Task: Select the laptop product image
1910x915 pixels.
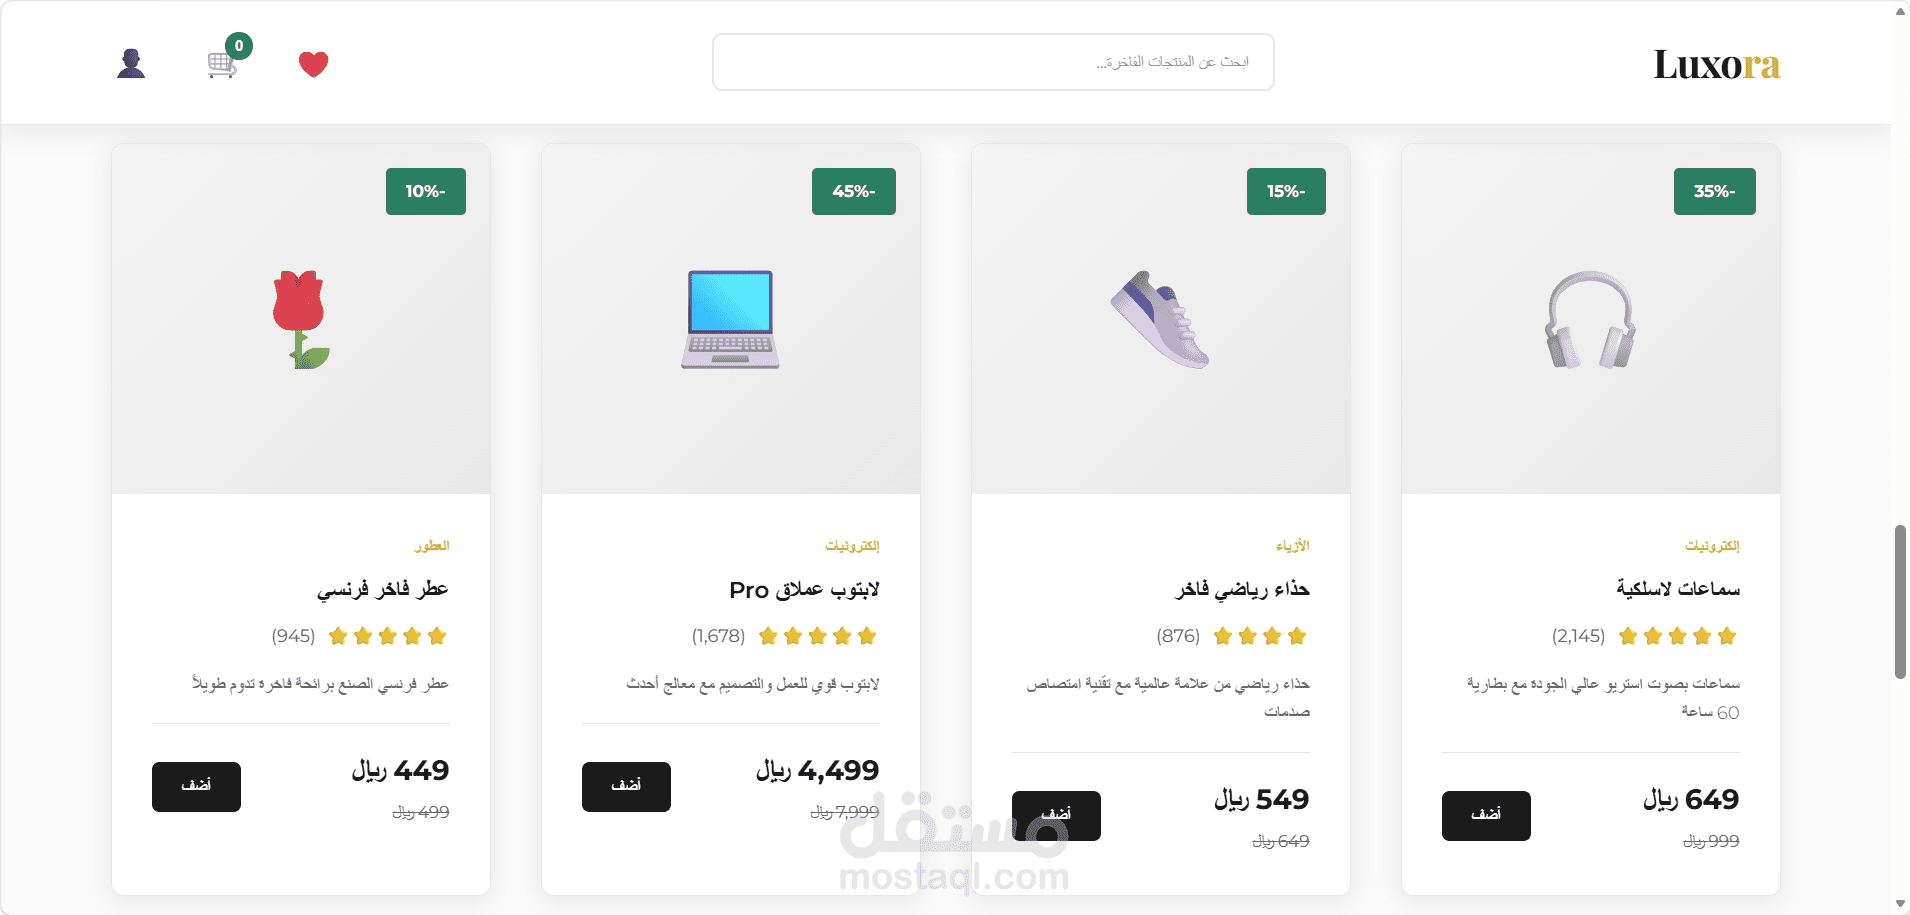Action: point(731,319)
